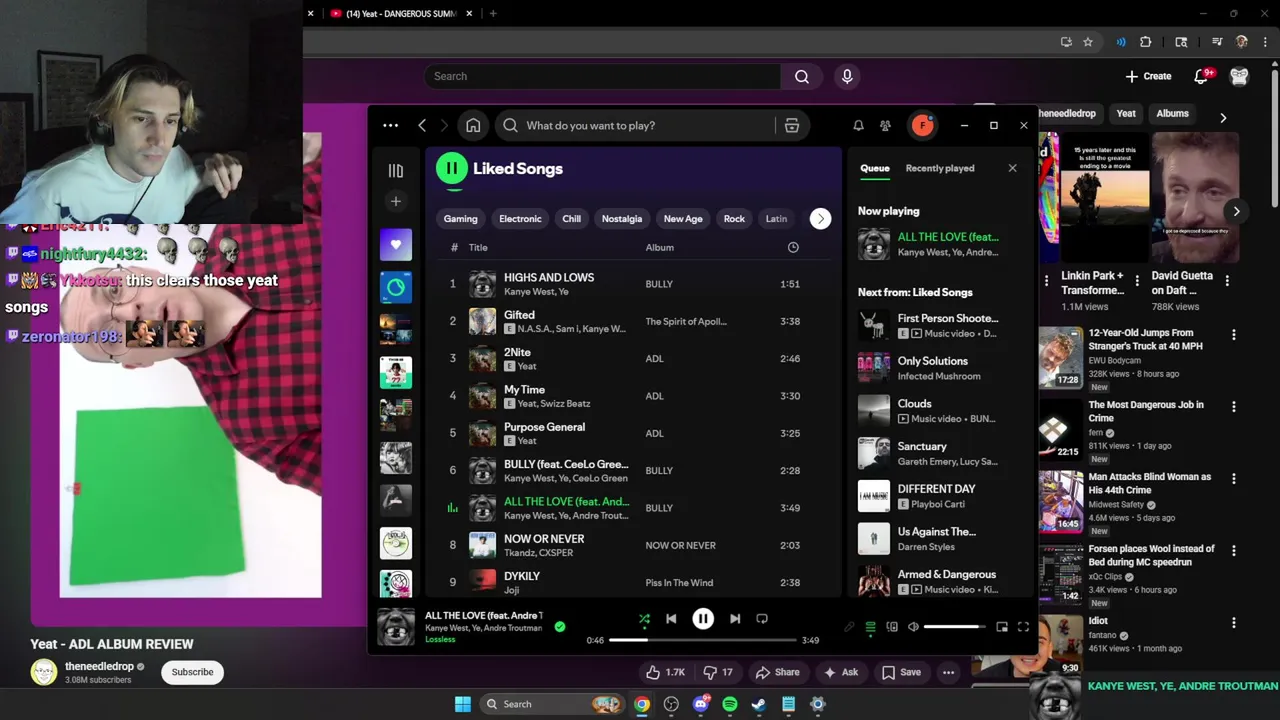The image size is (1280, 720).
Task: Like the YouTube video
Action: coord(664,672)
